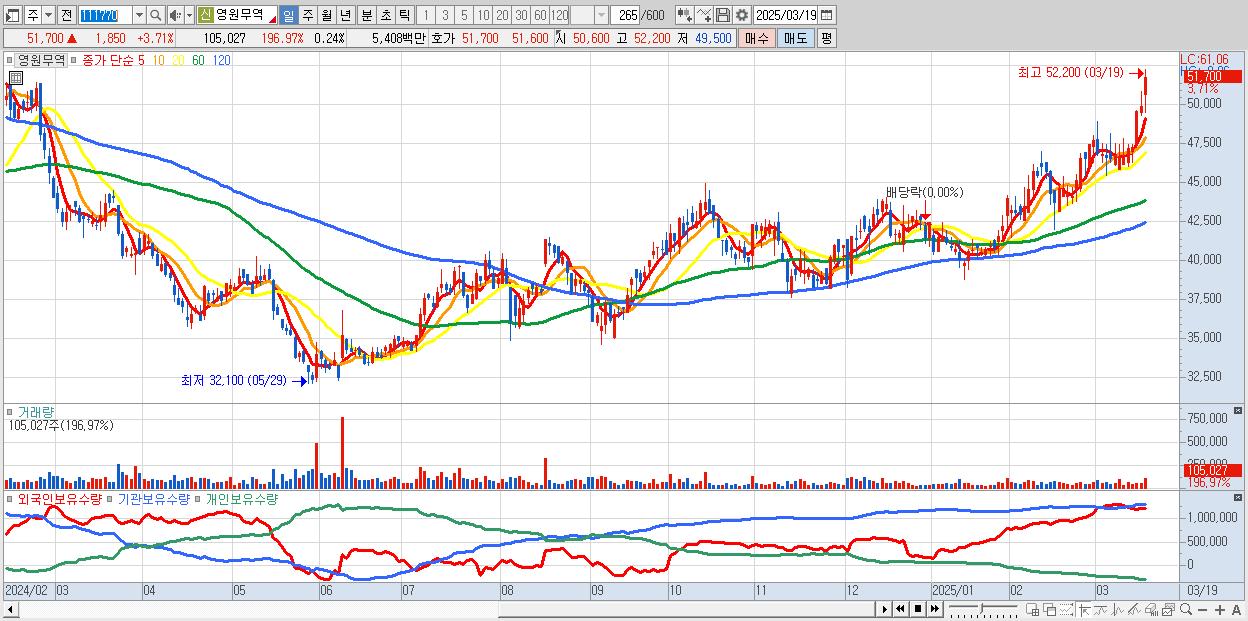This screenshot has height=621, width=1248.
Task: Click the 주 button at top left
Action: pos(33,15)
